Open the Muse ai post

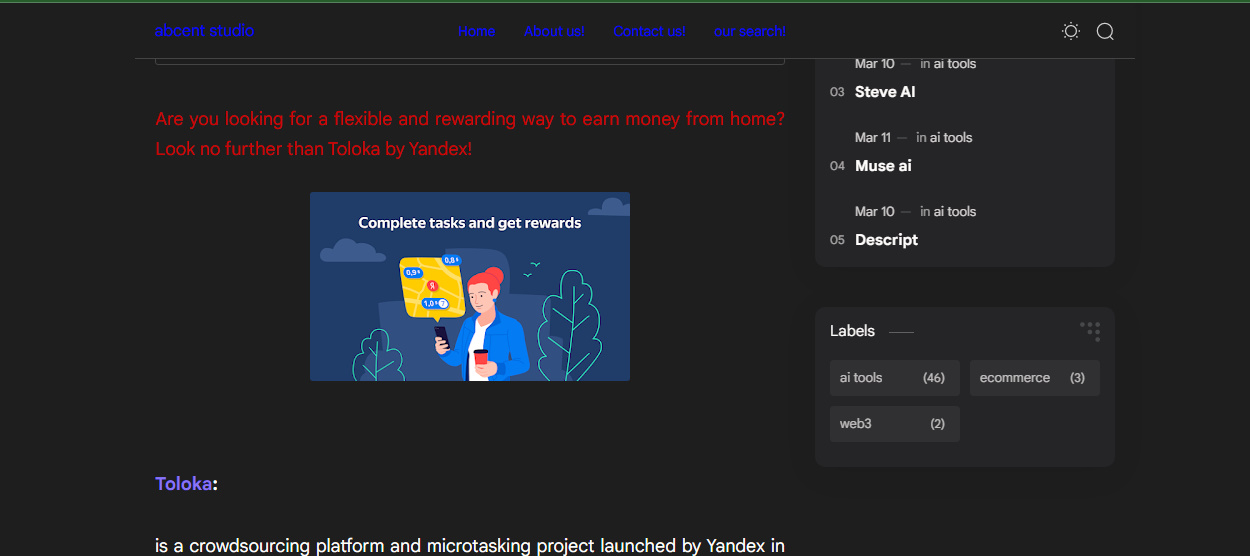(883, 166)
